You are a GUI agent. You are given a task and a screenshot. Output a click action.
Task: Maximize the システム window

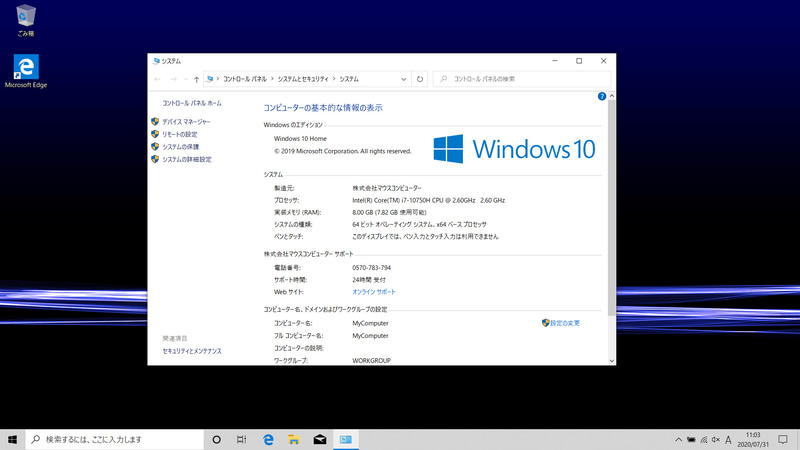point(579,61)
